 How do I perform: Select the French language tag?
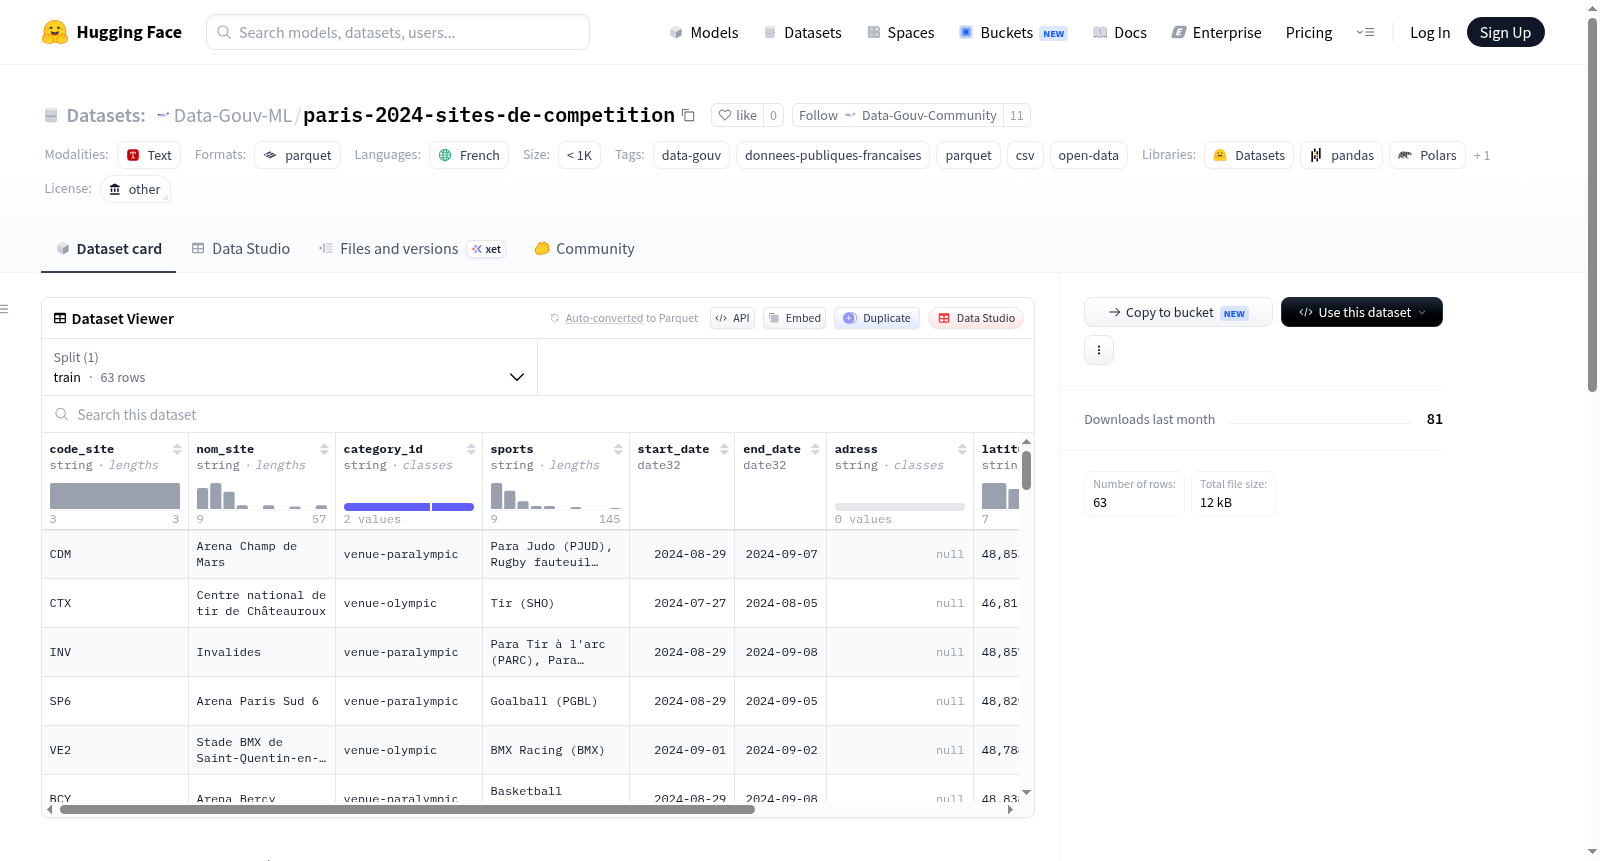[x=469, y=155]
